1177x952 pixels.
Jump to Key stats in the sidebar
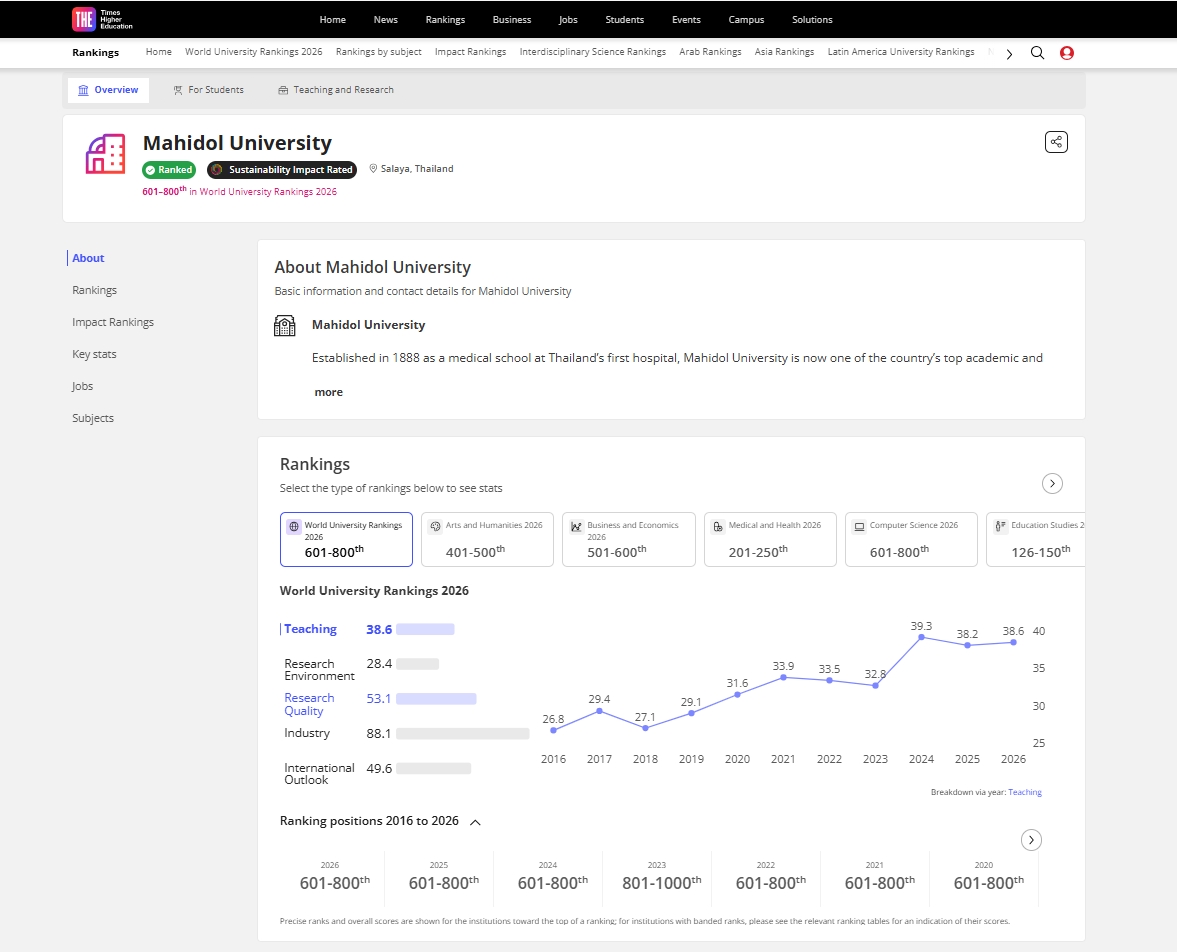point(94,354)
